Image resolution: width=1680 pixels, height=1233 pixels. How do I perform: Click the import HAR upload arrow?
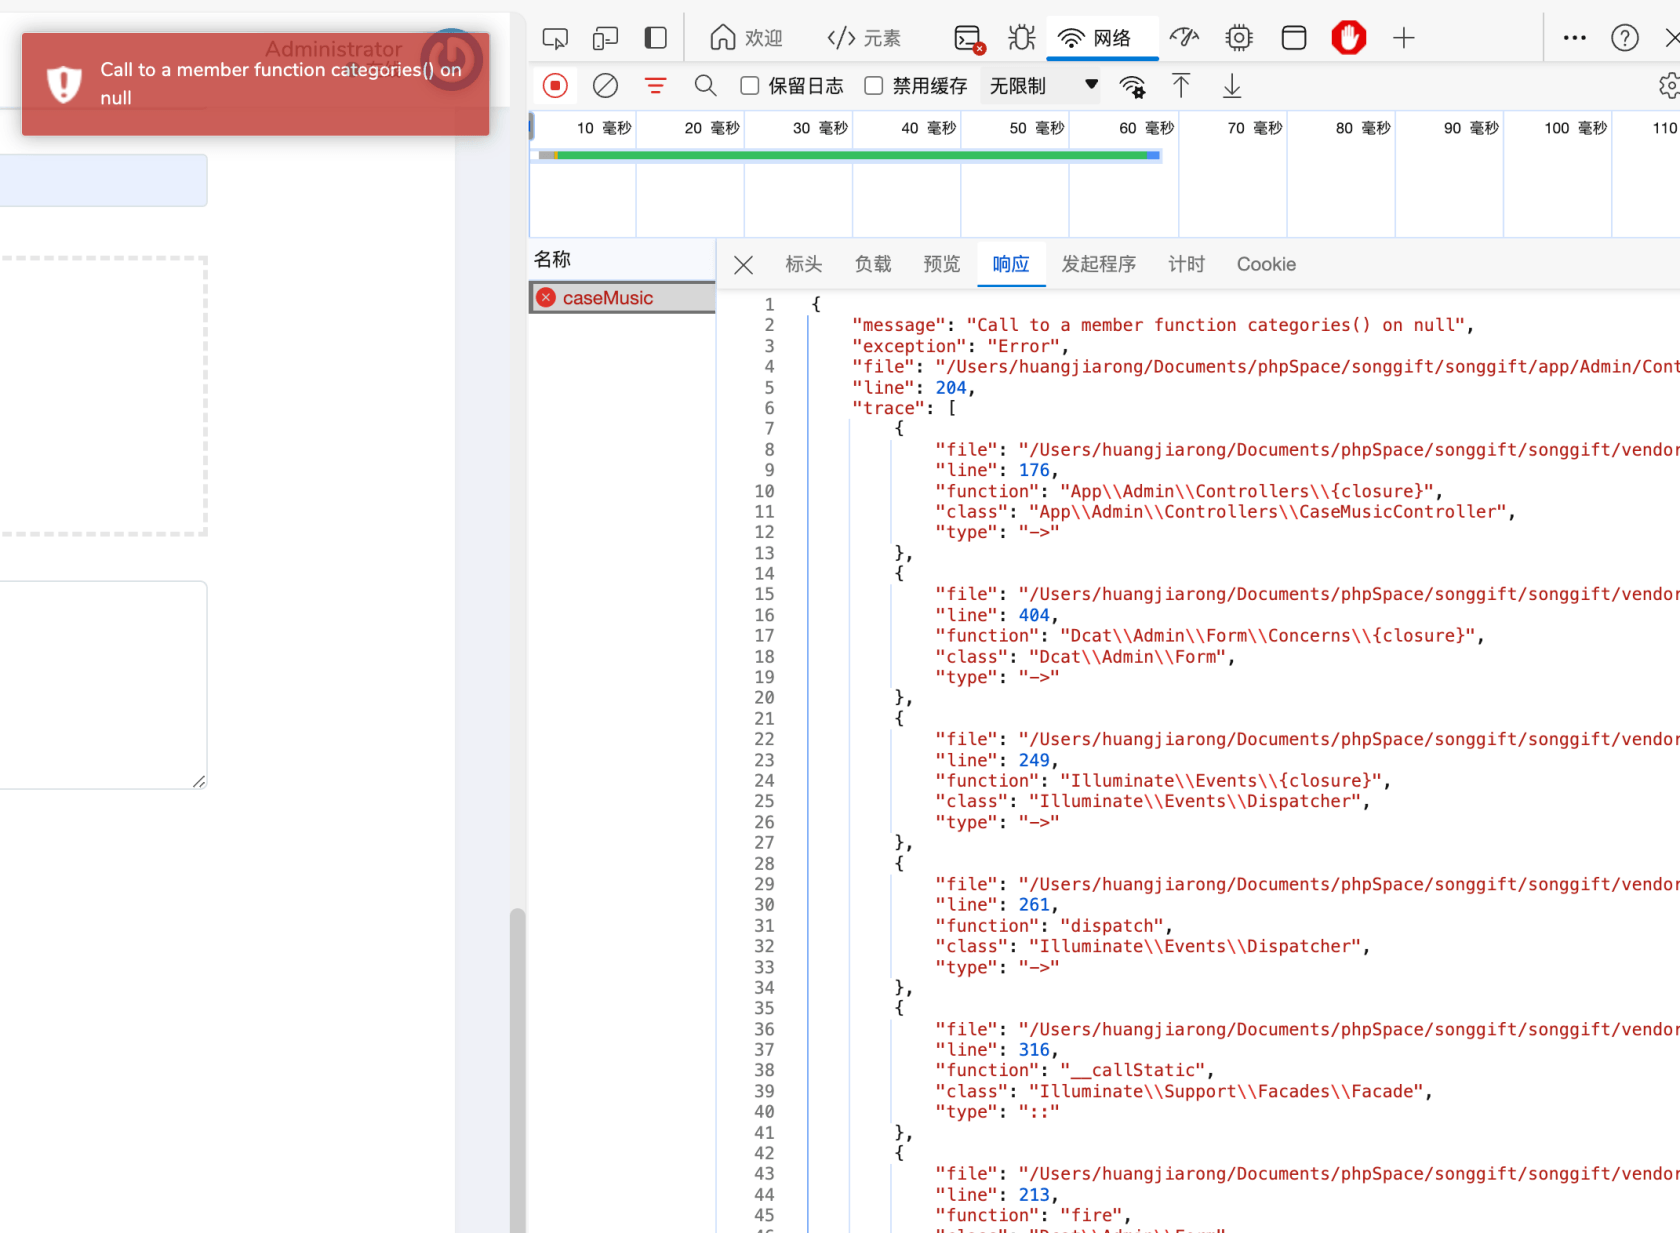tap(1181, 86)
